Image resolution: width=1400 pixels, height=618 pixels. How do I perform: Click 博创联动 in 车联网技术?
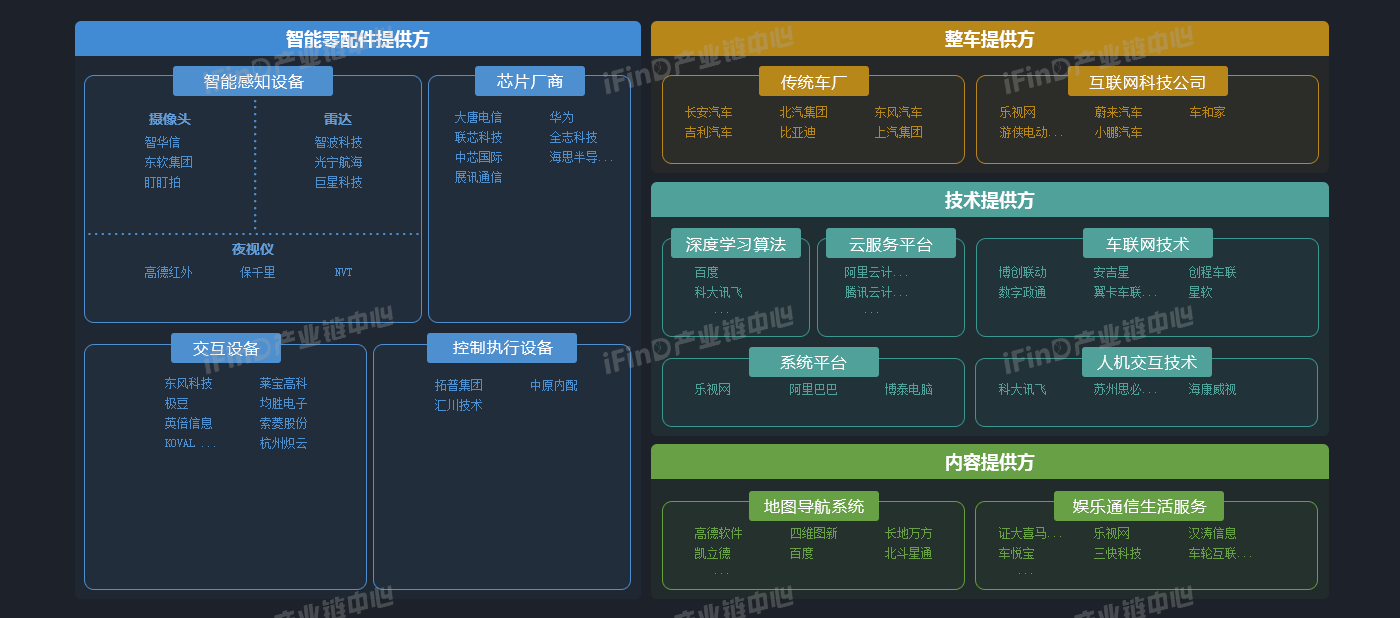[x=1022, y=272]
